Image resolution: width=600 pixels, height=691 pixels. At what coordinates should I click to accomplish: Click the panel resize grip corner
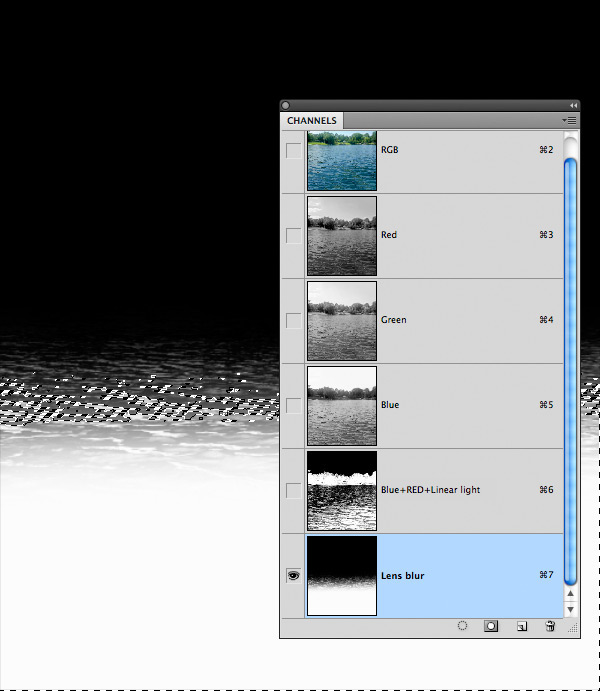(573, 628)
